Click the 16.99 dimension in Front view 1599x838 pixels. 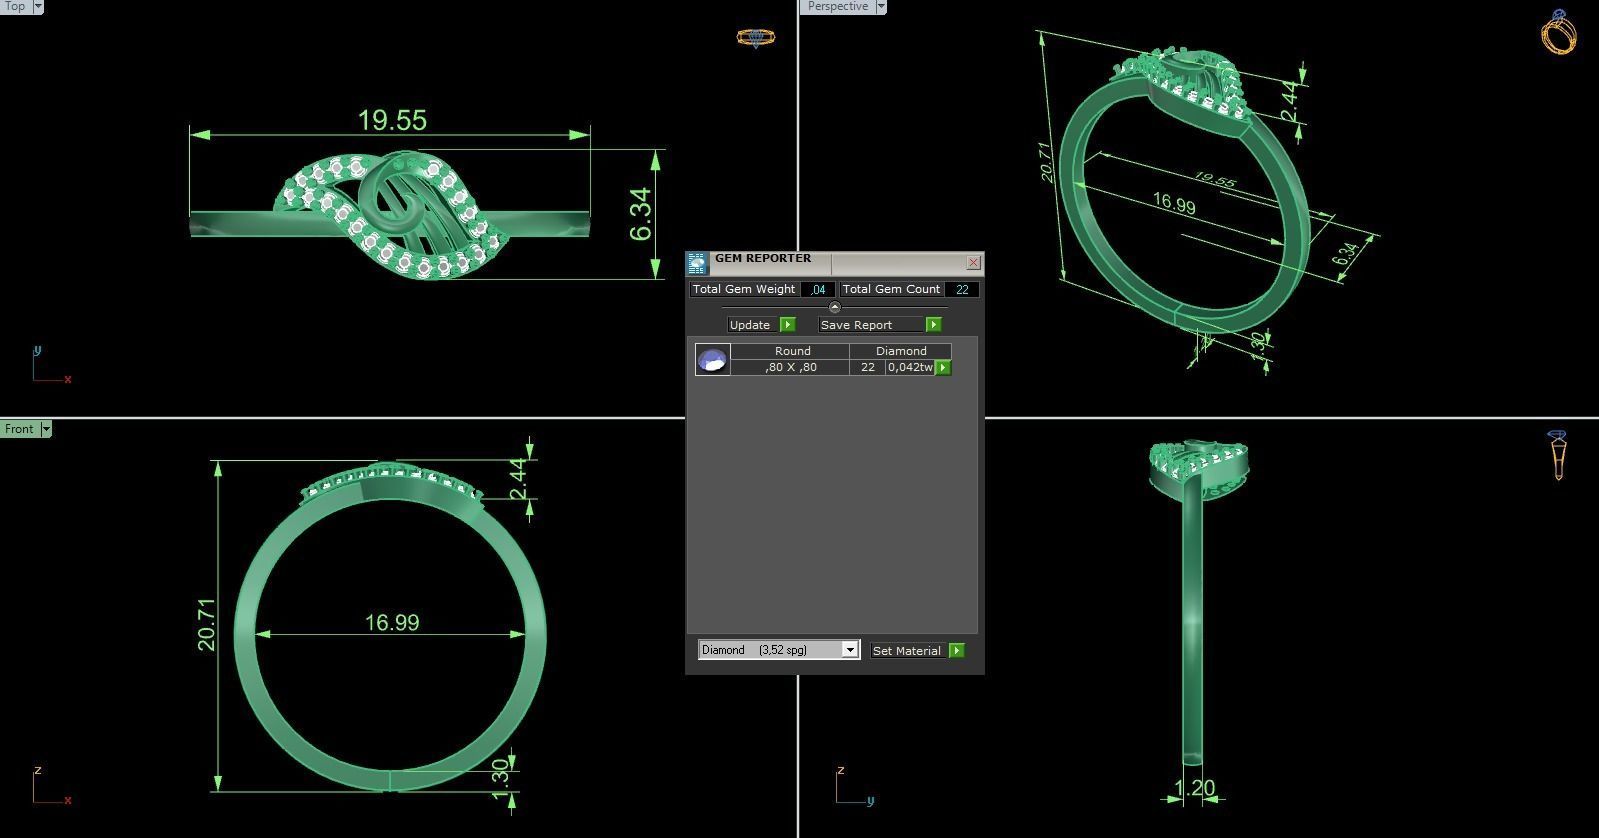coord(392,623)
